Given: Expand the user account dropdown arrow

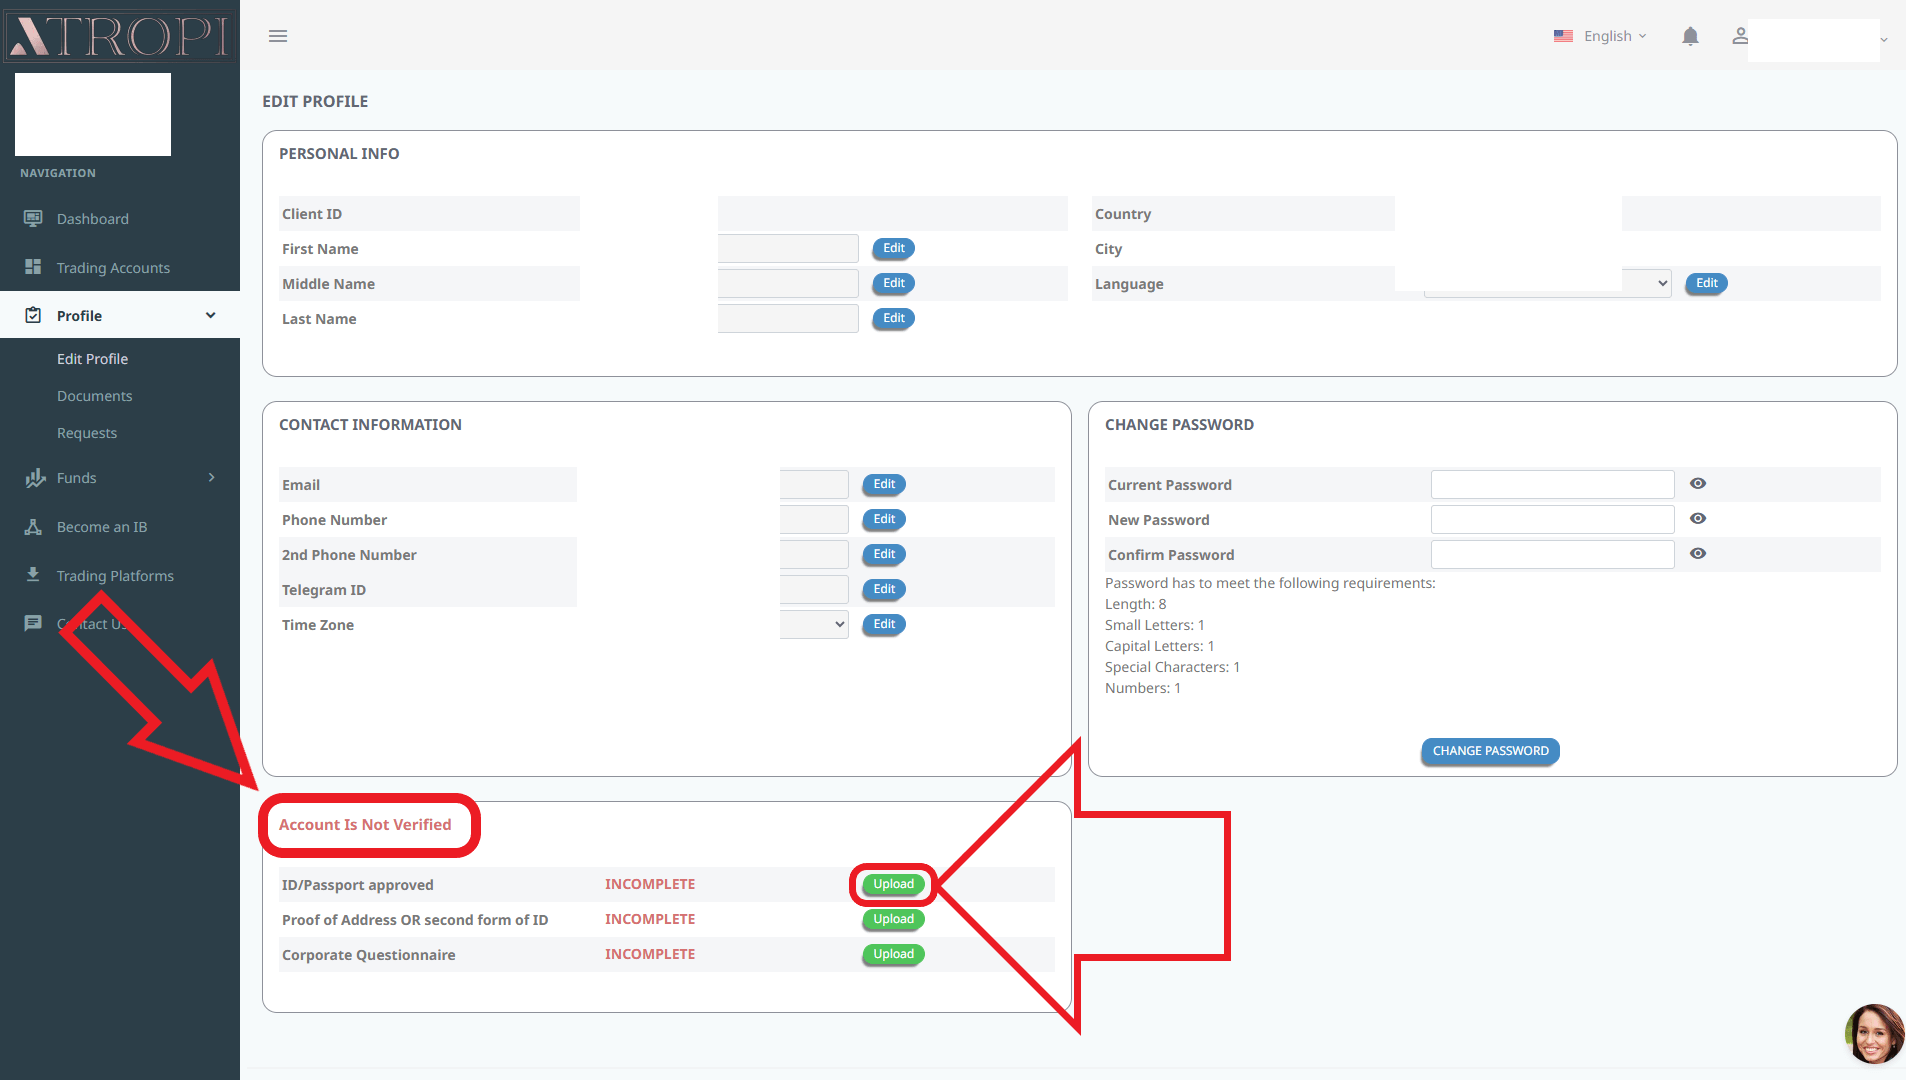Looking at the screenshot, I should click(1883, 40).
